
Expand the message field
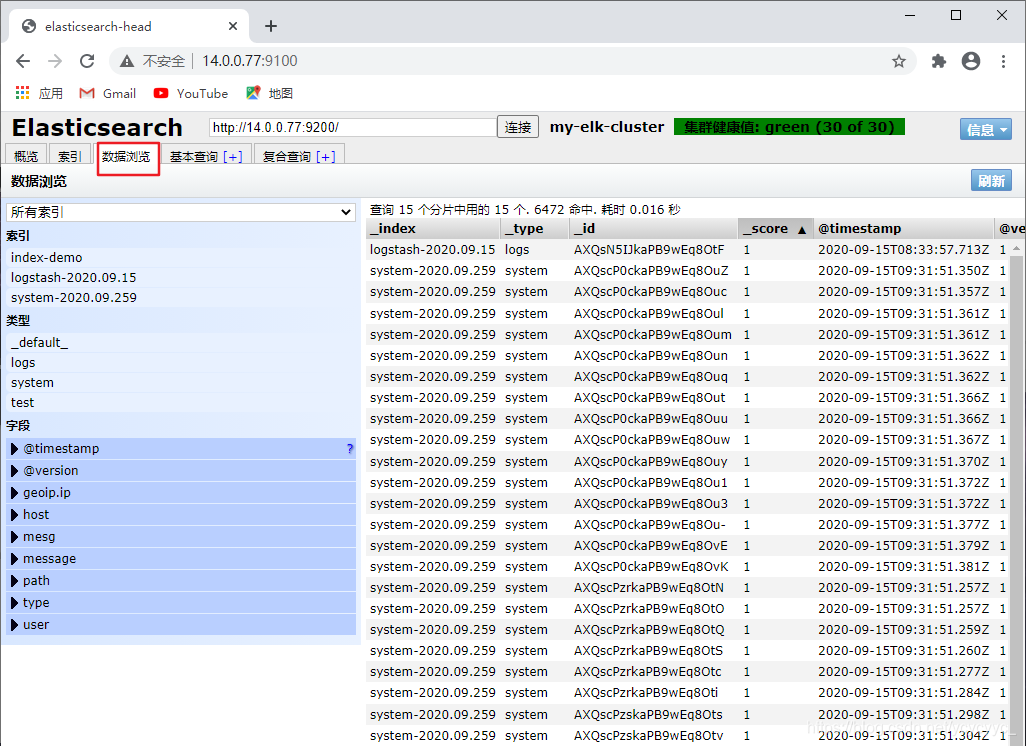click(x=14, y=558)
